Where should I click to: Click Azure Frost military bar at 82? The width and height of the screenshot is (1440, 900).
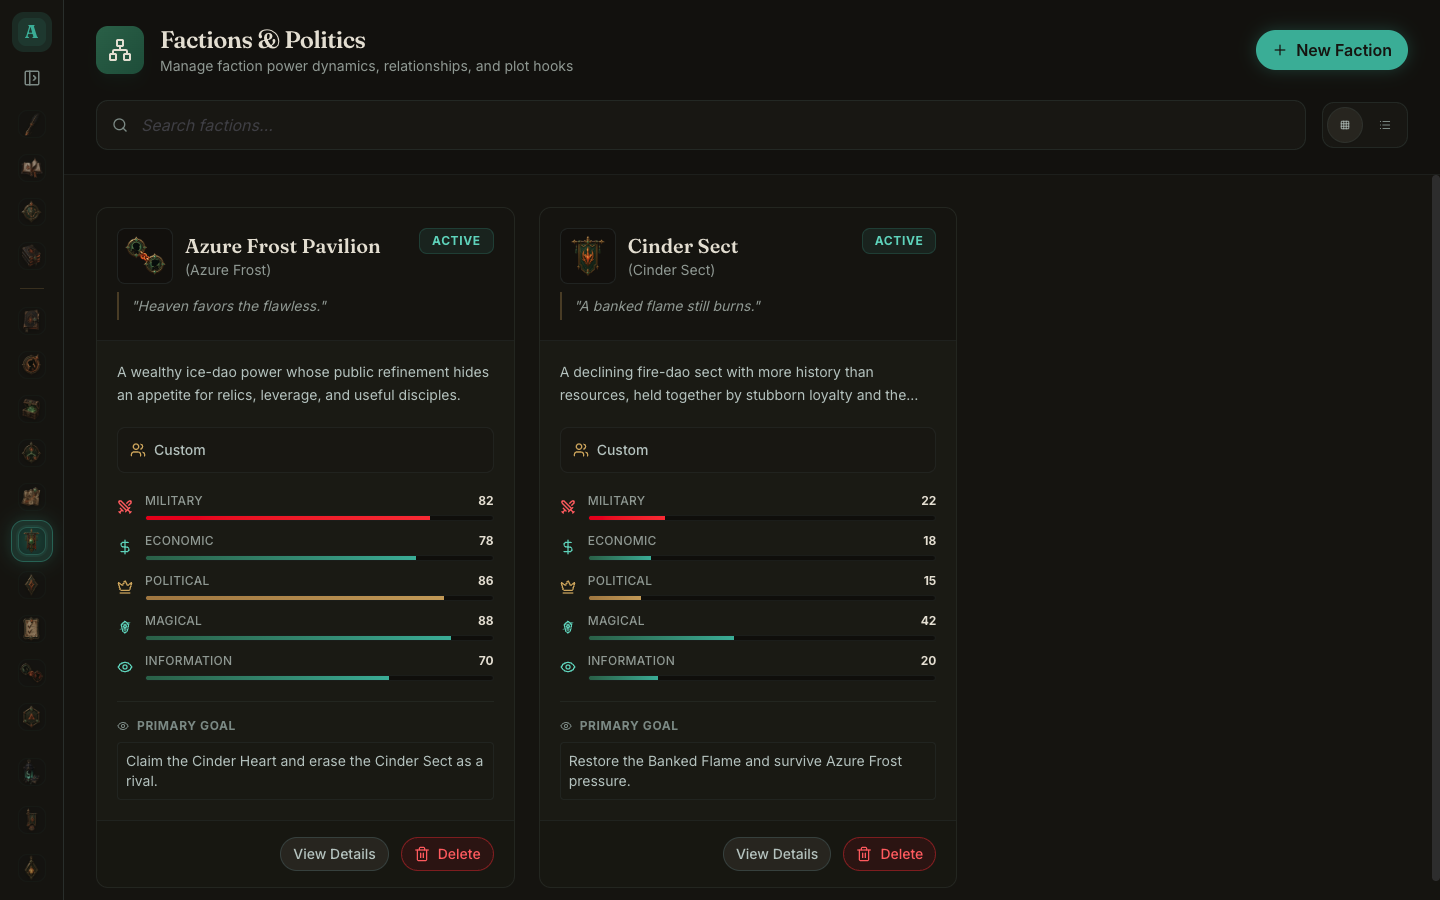[319, 518]
